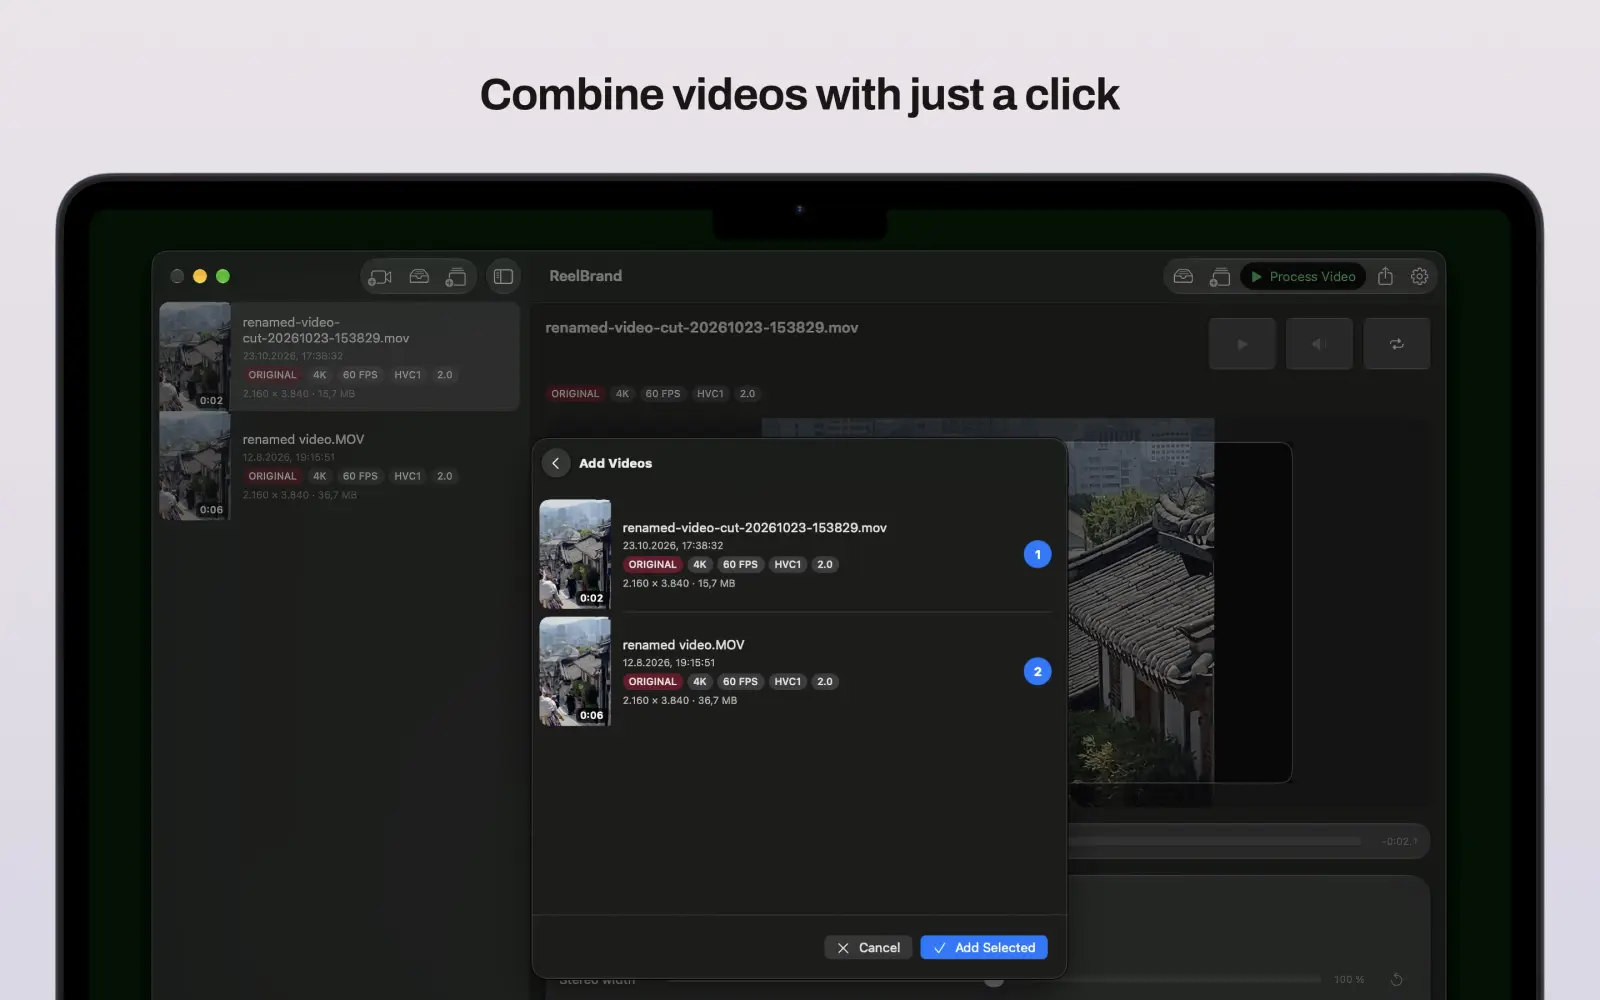Play the video preview

pyautogui.click(x=1242, y=344)
